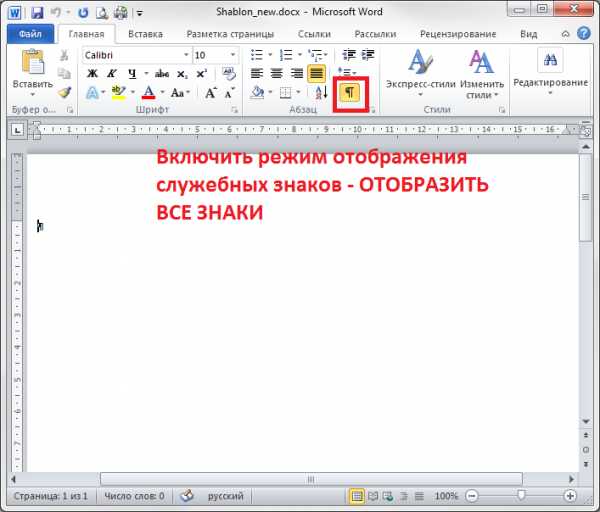Open the Change Case (Aa) menu
The height and width of the screenshot is (512, 600).
click(180, 93)
